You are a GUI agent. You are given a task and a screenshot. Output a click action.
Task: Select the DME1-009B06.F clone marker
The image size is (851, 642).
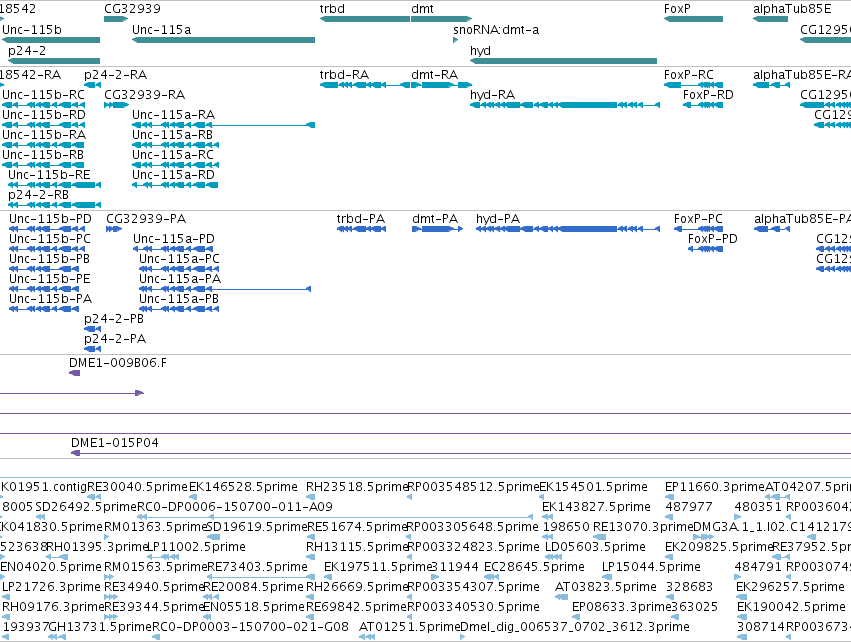tap(75, 373)
